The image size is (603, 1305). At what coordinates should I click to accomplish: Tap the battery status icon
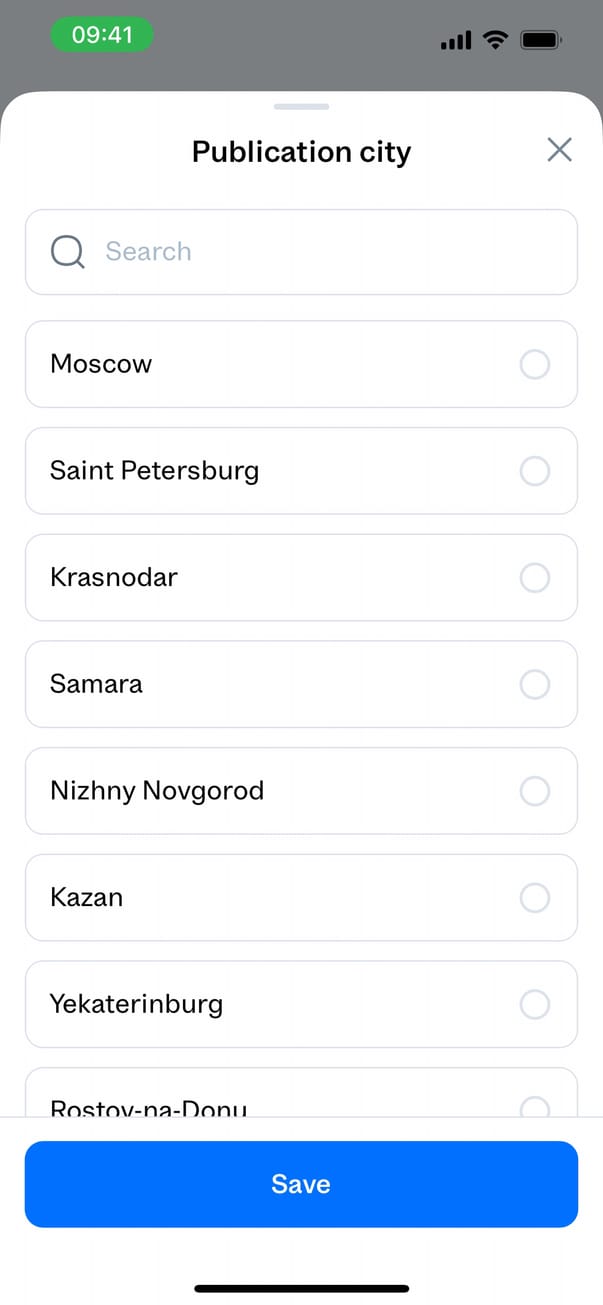(x=542, y=40)
